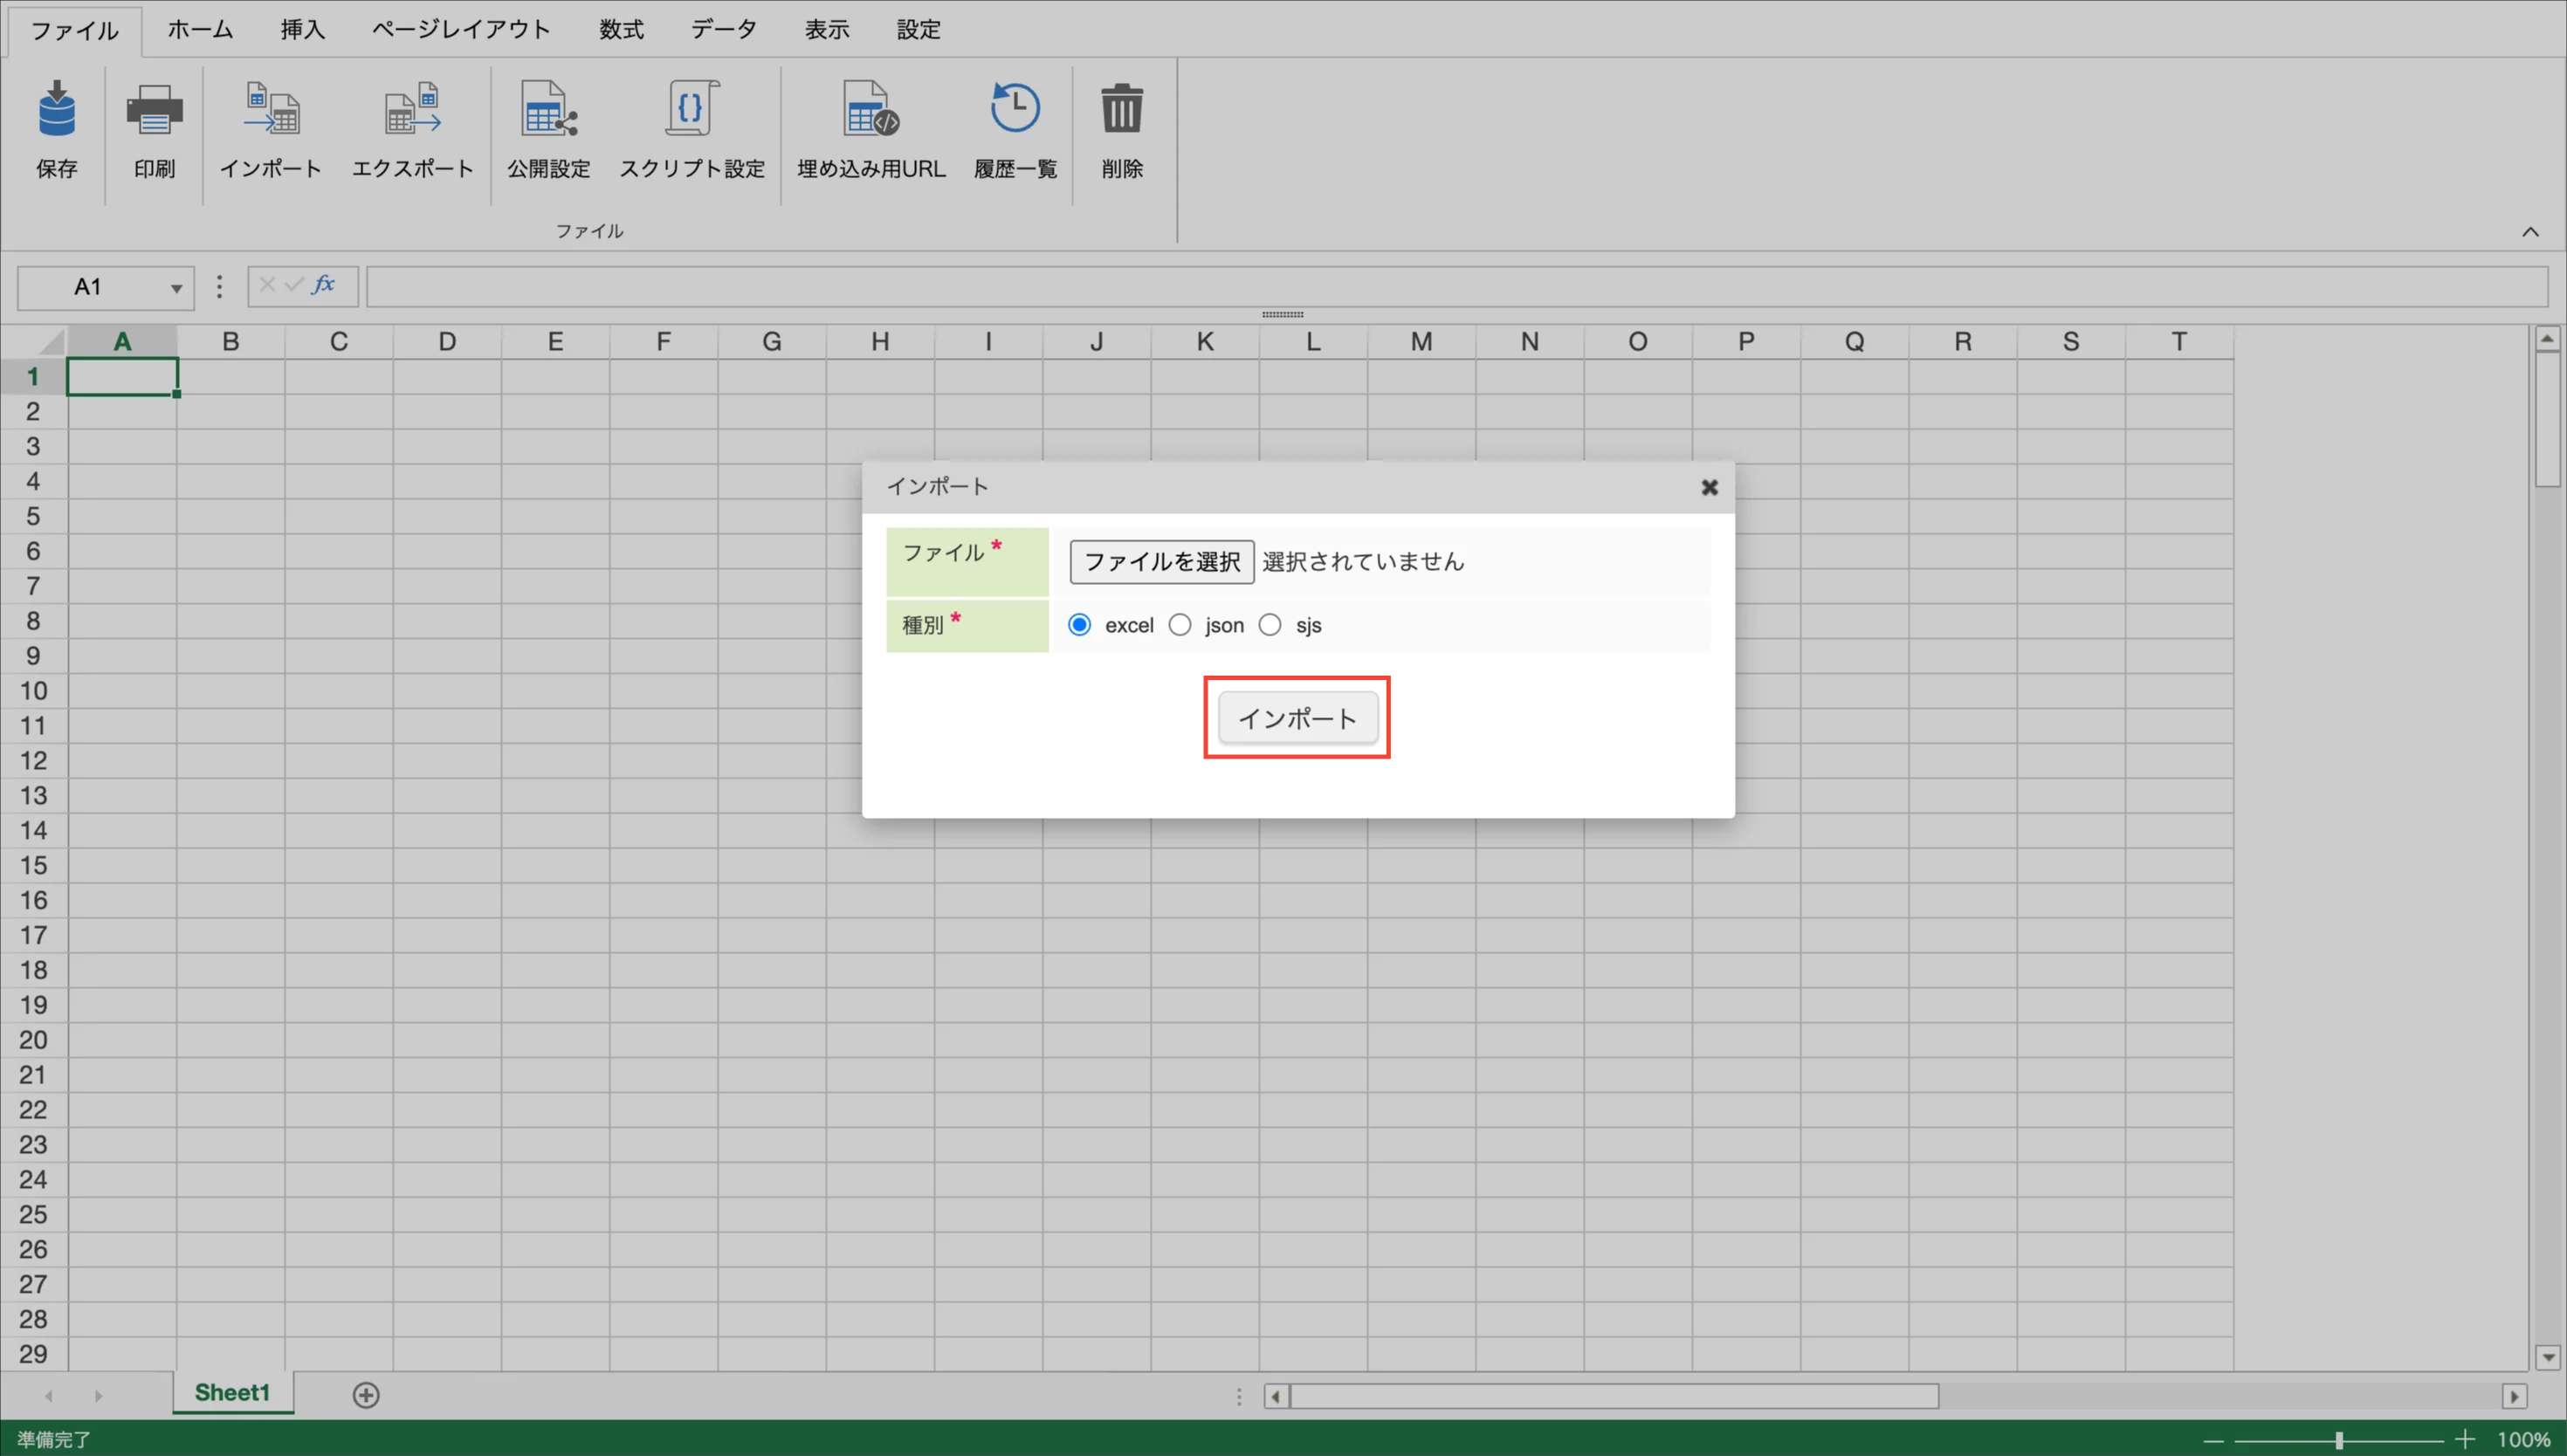Open the A1 name box dropdown

pos(176,289)
